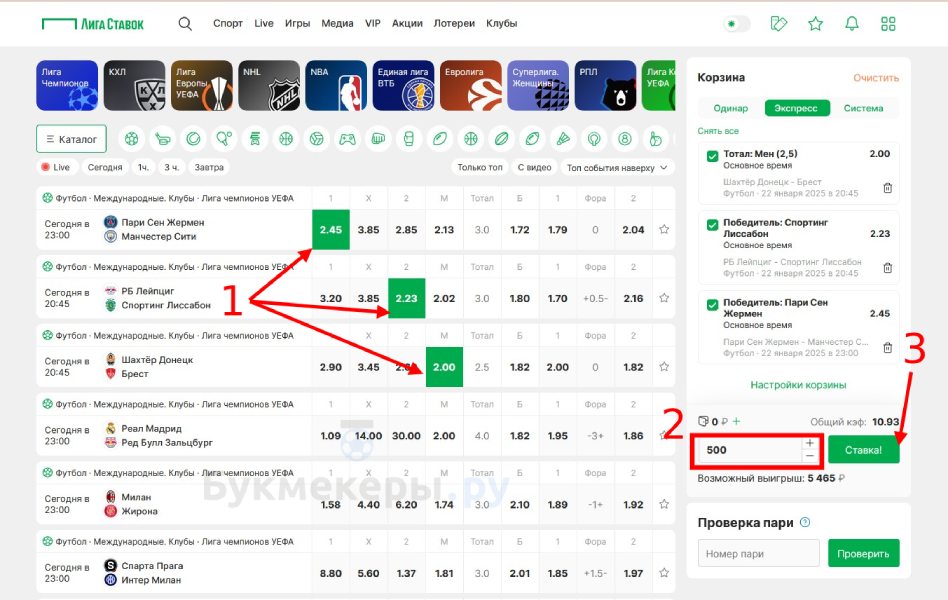The height and width of the screenshot is (600, 948).
Task: Uncheck the Победитель: Спортинг Лиссабон checkbox
Action: click(712, 224)
